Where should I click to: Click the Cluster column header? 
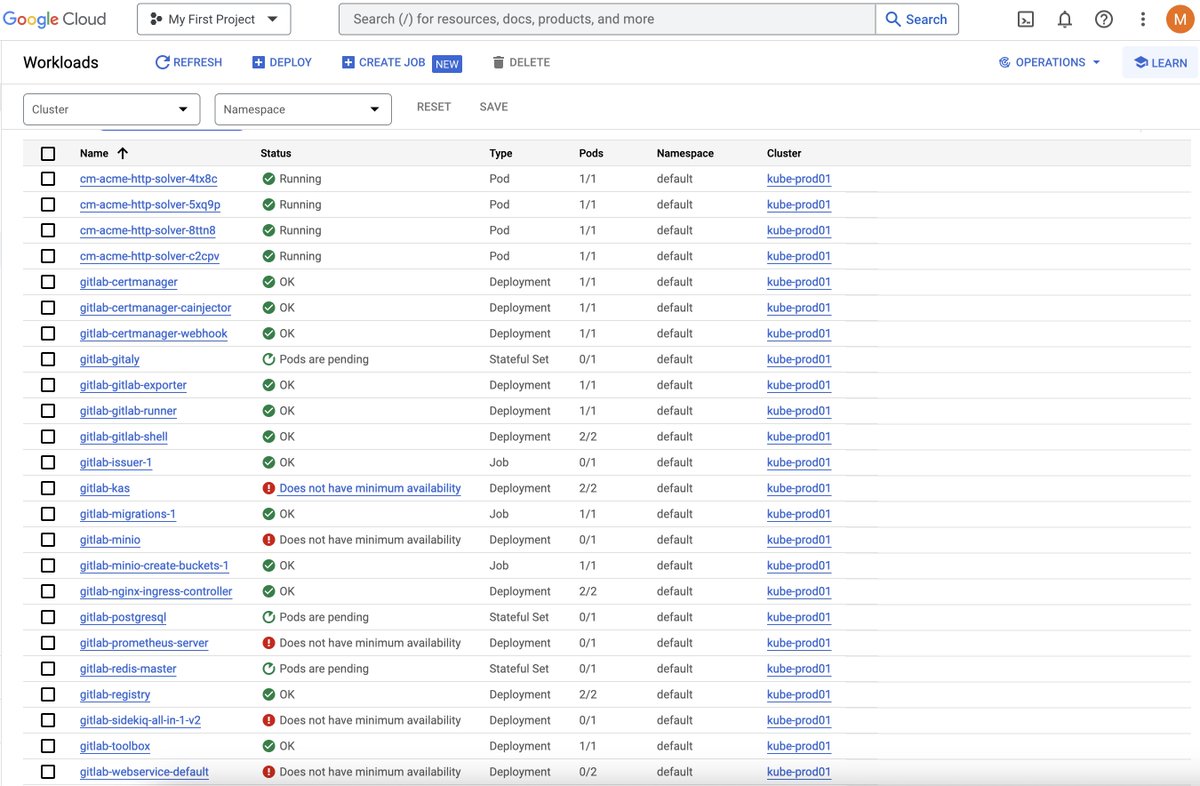784,153
